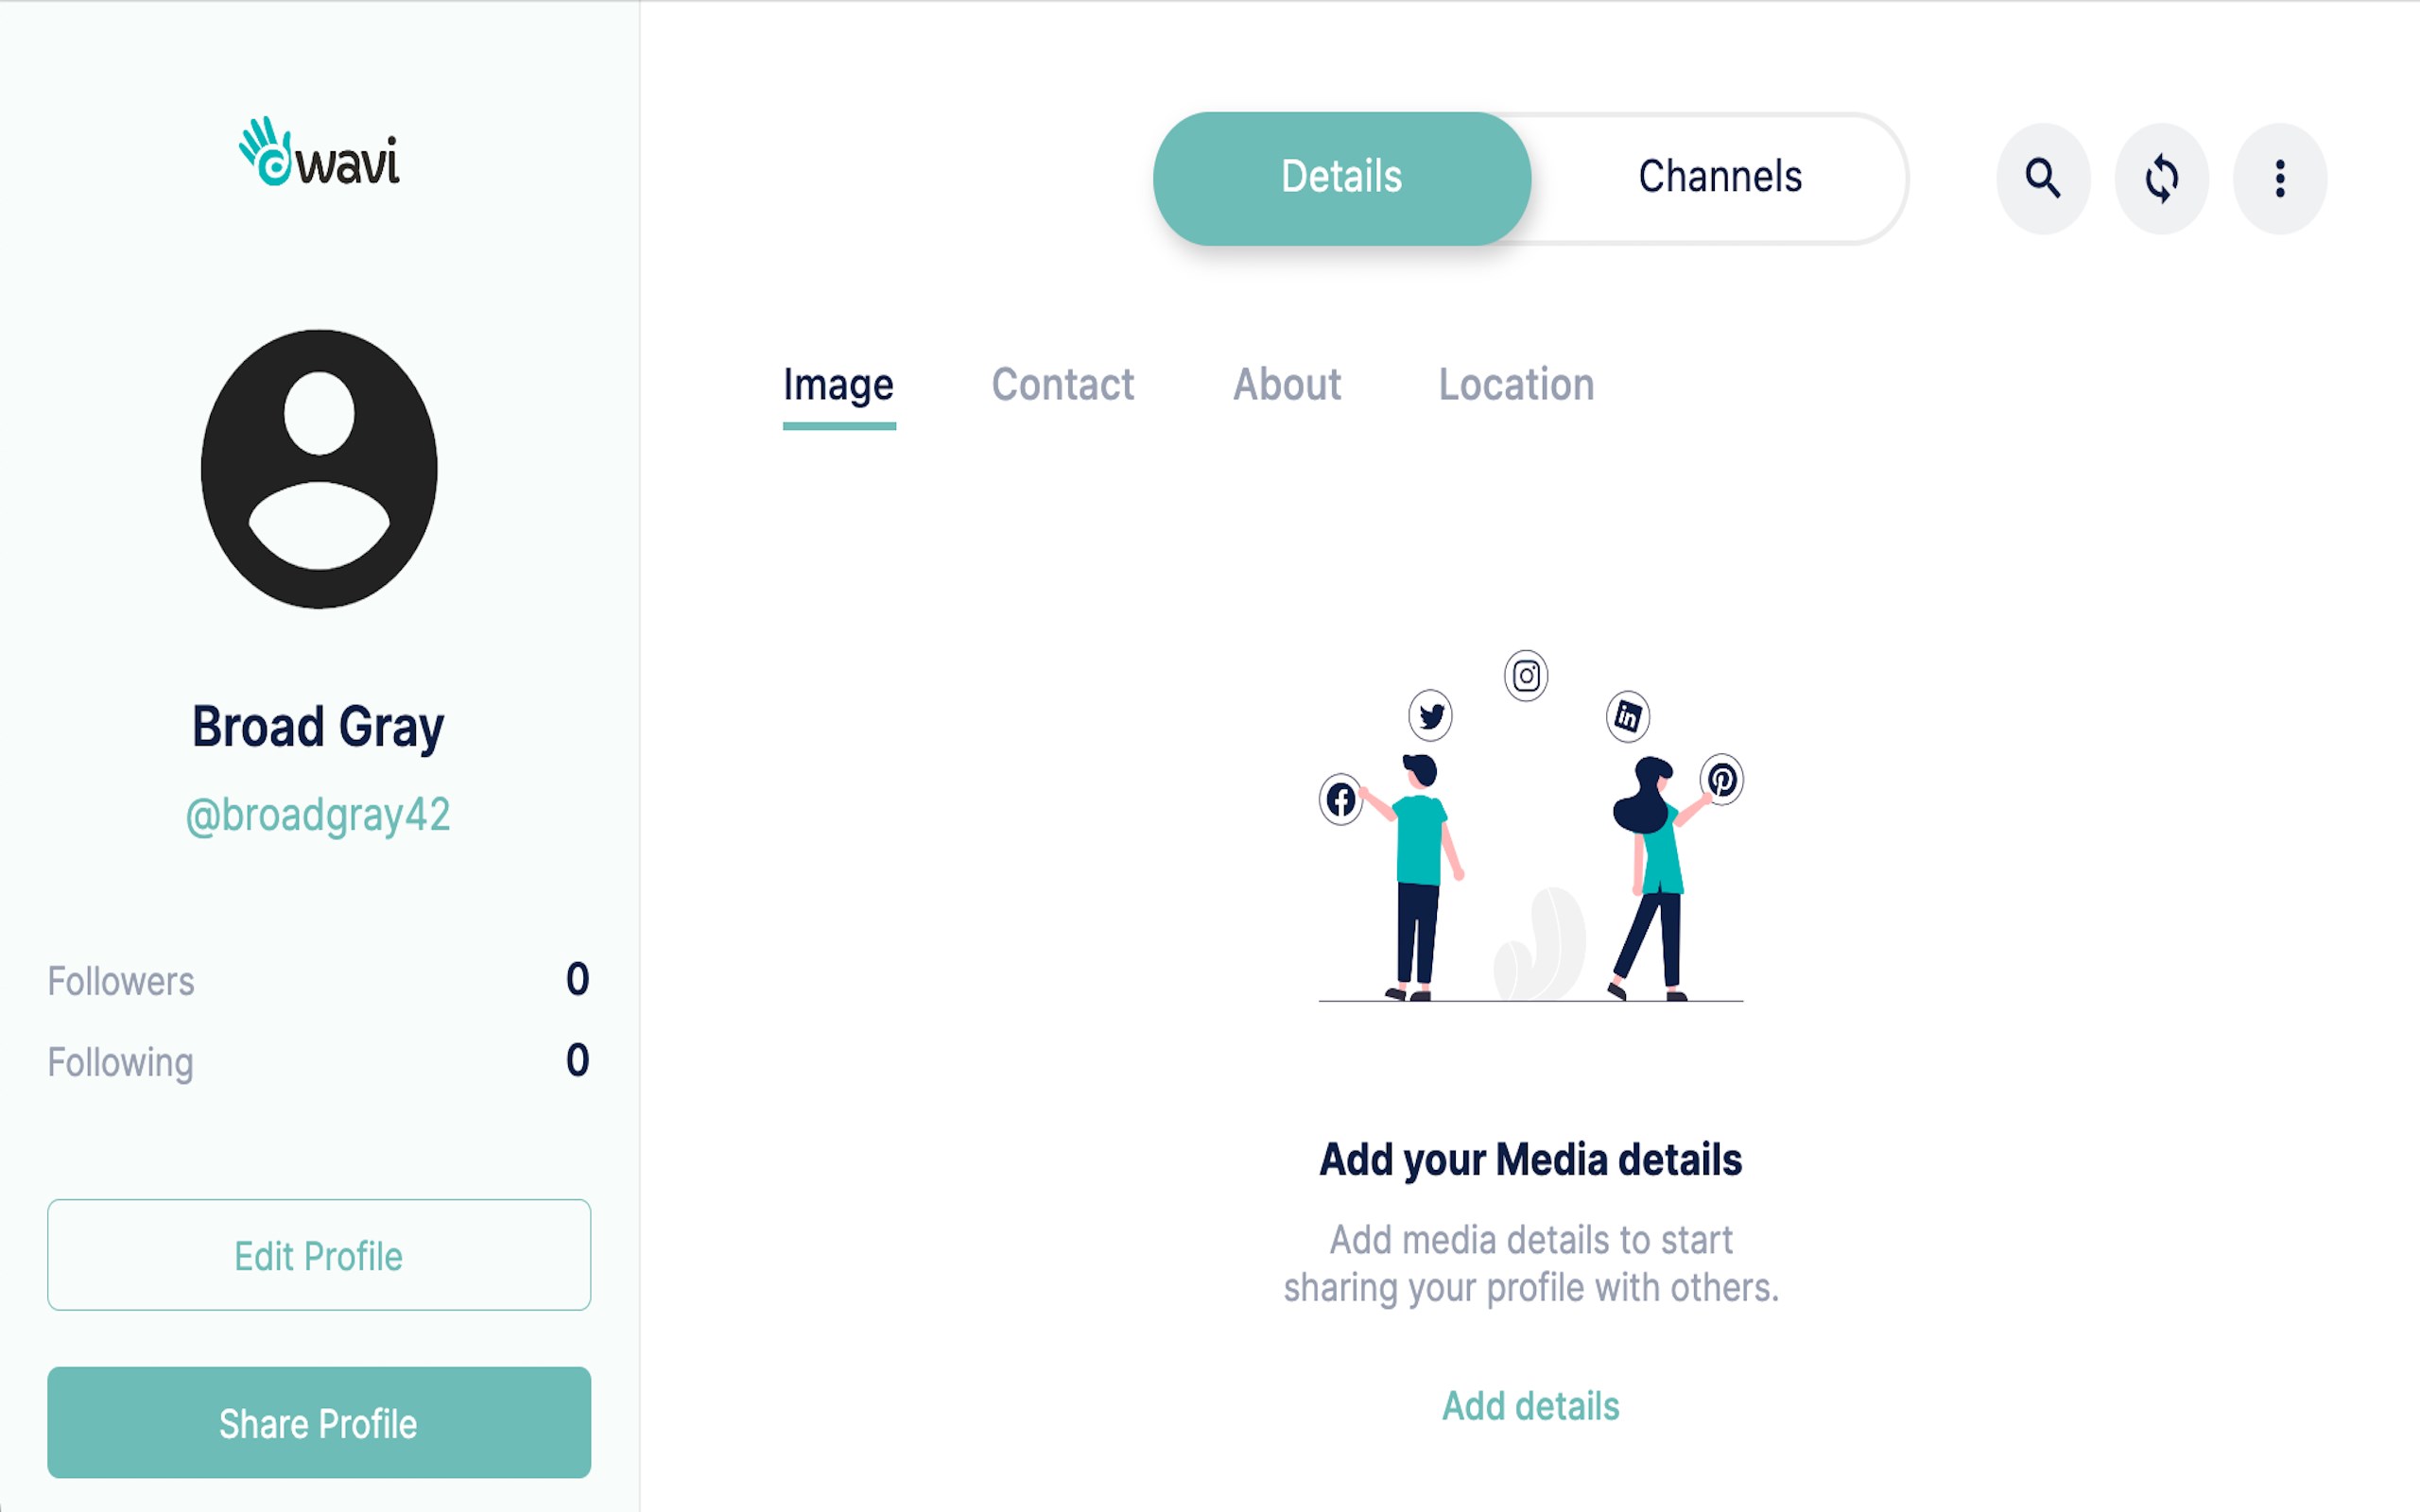The height and width of the screenshot is (1512, 2420).
Task: Switch to the About tab
Action: (1287, 386)
